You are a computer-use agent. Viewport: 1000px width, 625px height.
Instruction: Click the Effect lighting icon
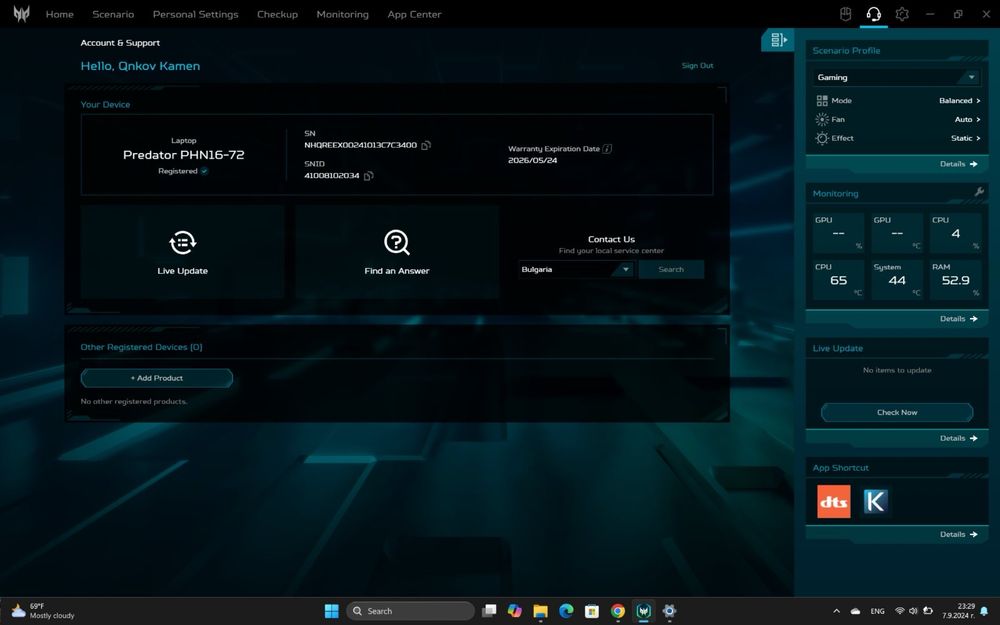pos(822,138)
